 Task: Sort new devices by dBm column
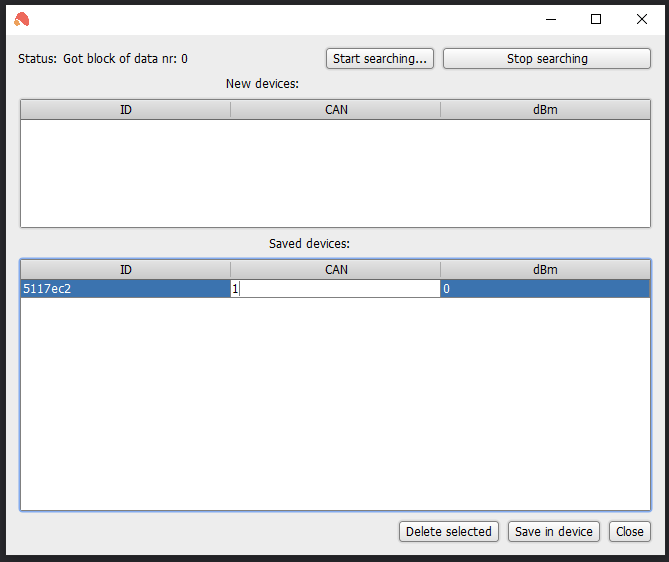click(545, 110)
